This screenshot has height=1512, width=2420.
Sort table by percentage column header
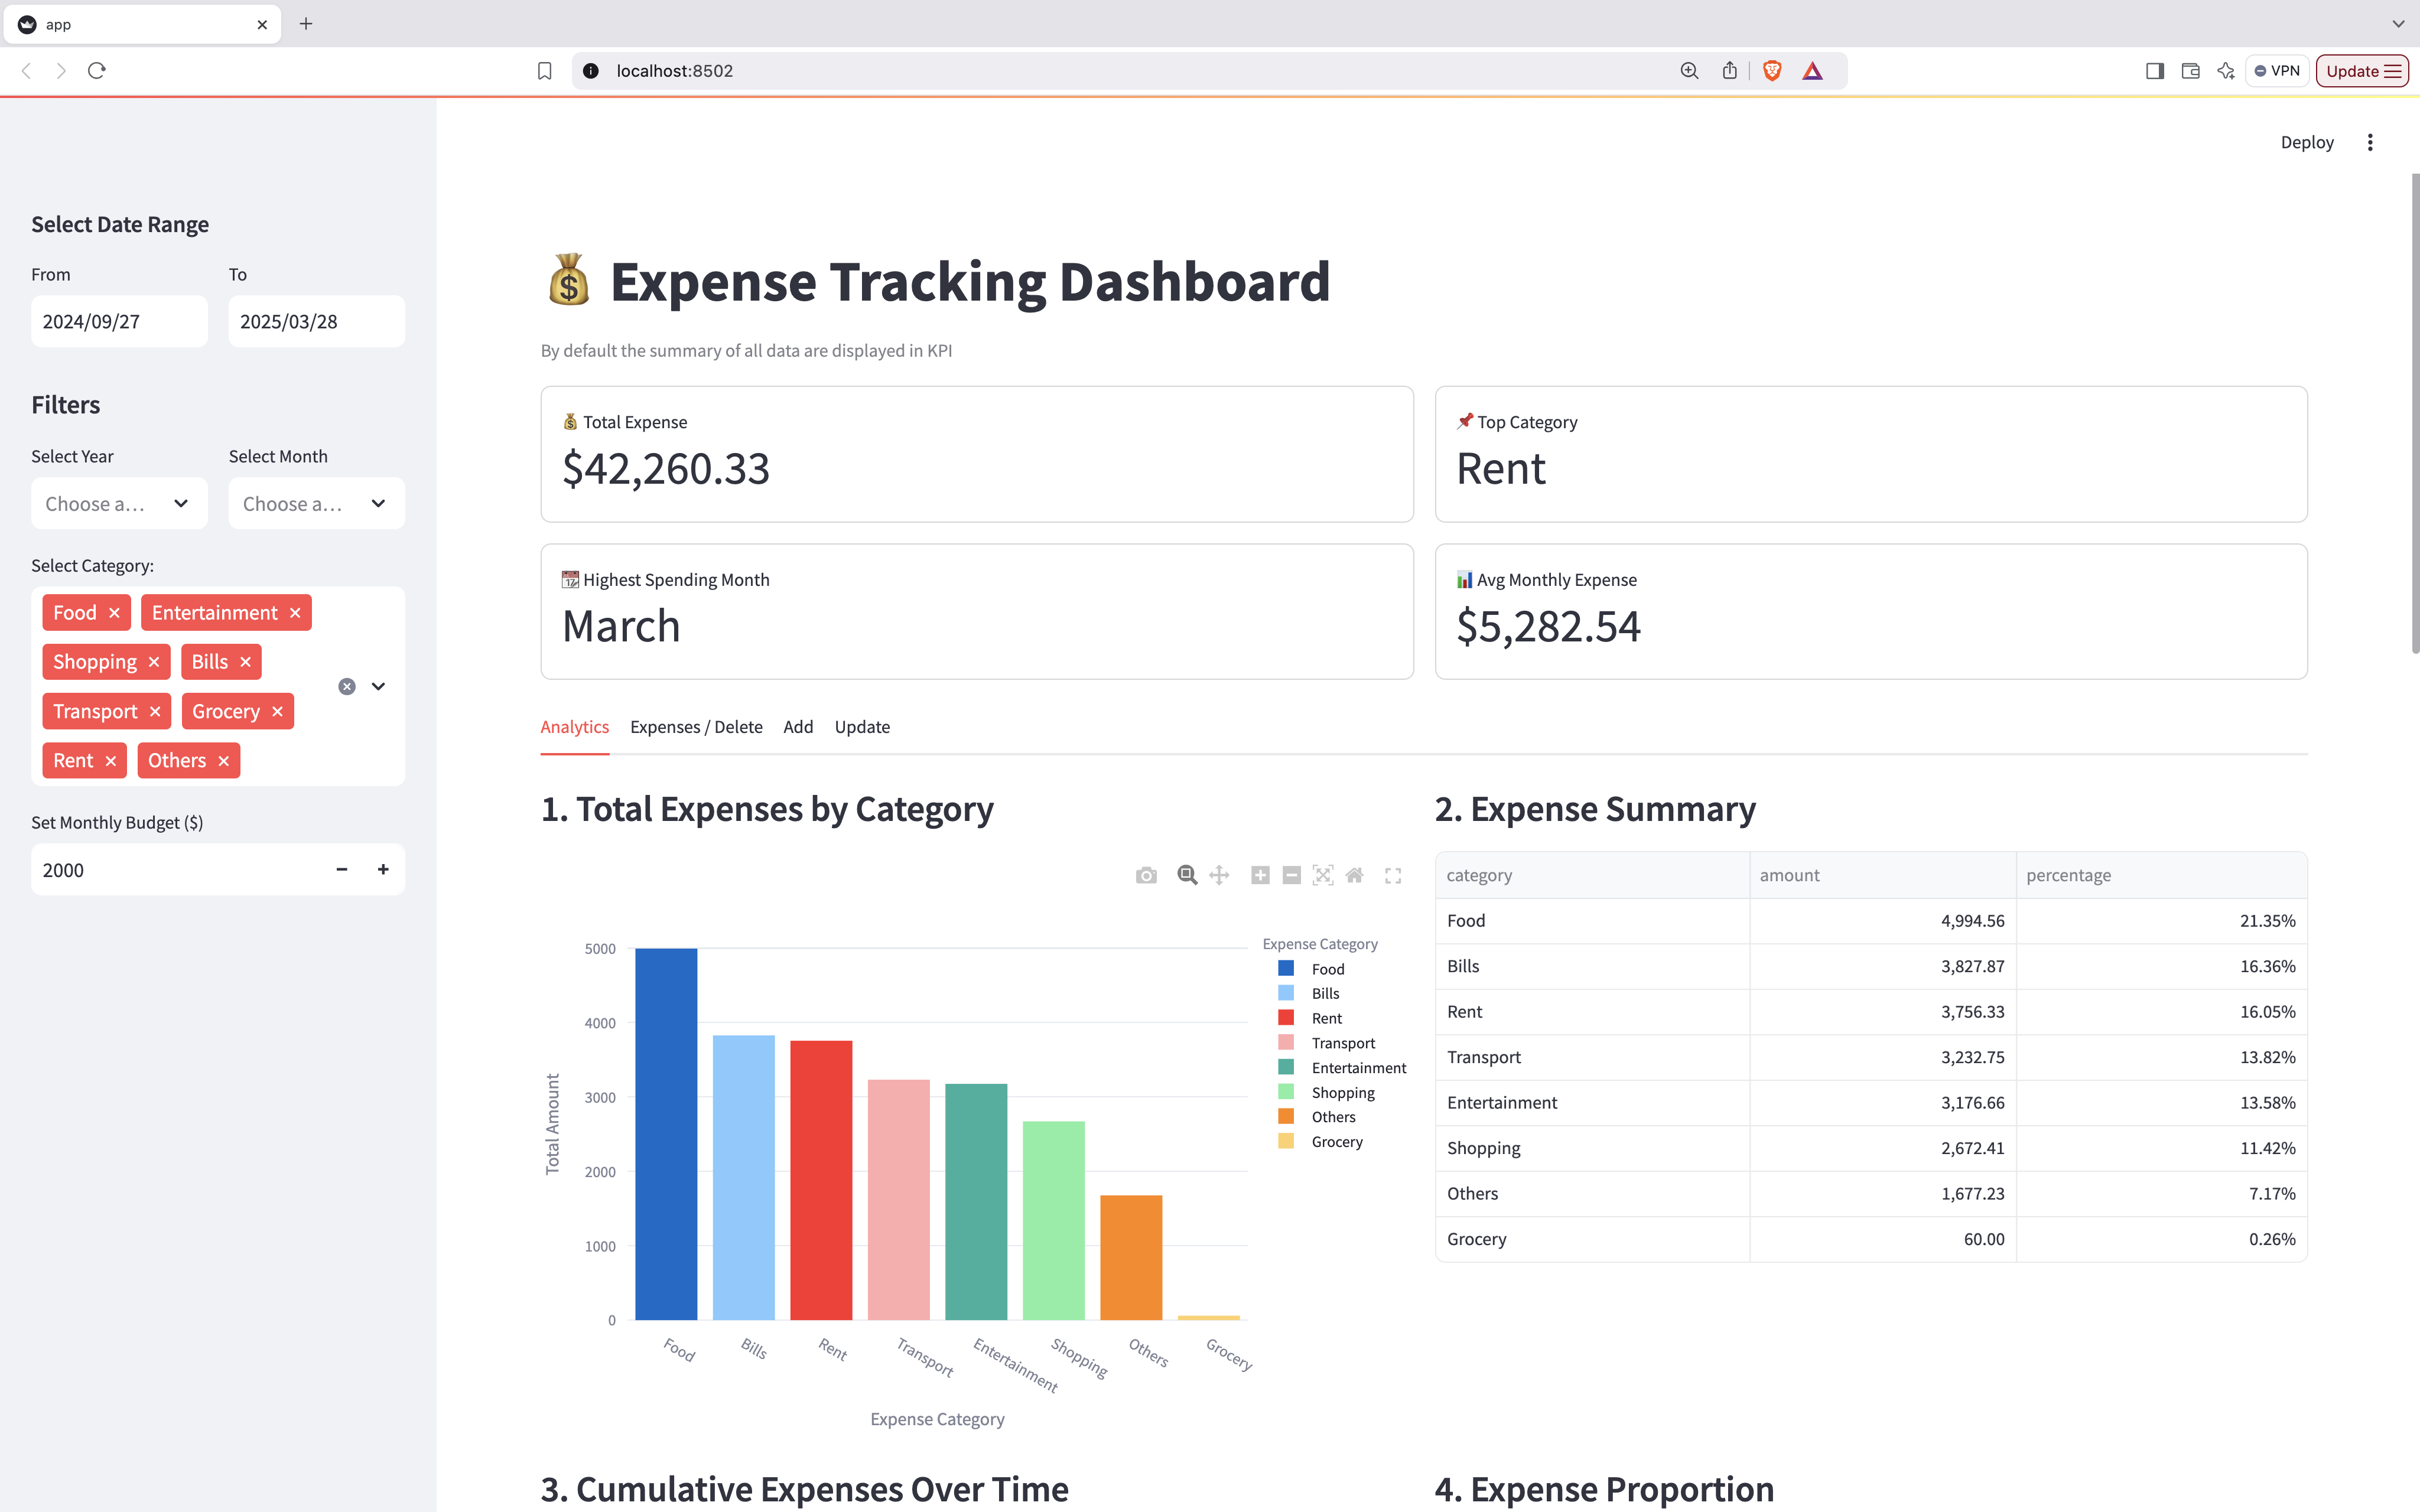coord(2162,875)
